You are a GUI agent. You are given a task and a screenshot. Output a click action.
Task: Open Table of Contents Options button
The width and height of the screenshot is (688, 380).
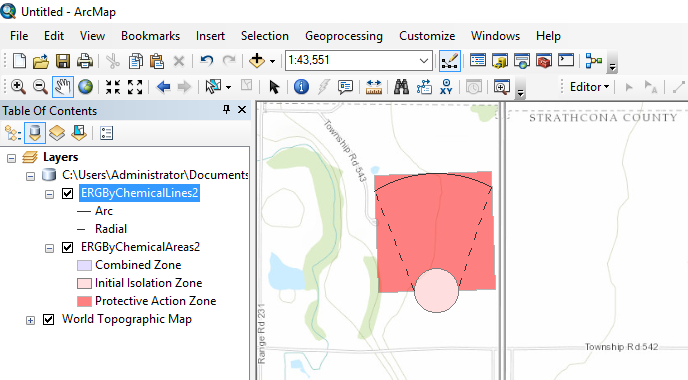(x=106, y=133)
